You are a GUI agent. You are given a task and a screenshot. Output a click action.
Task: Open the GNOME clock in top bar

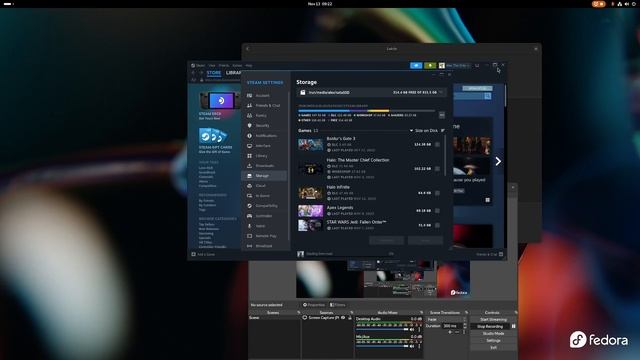[320, 4]
